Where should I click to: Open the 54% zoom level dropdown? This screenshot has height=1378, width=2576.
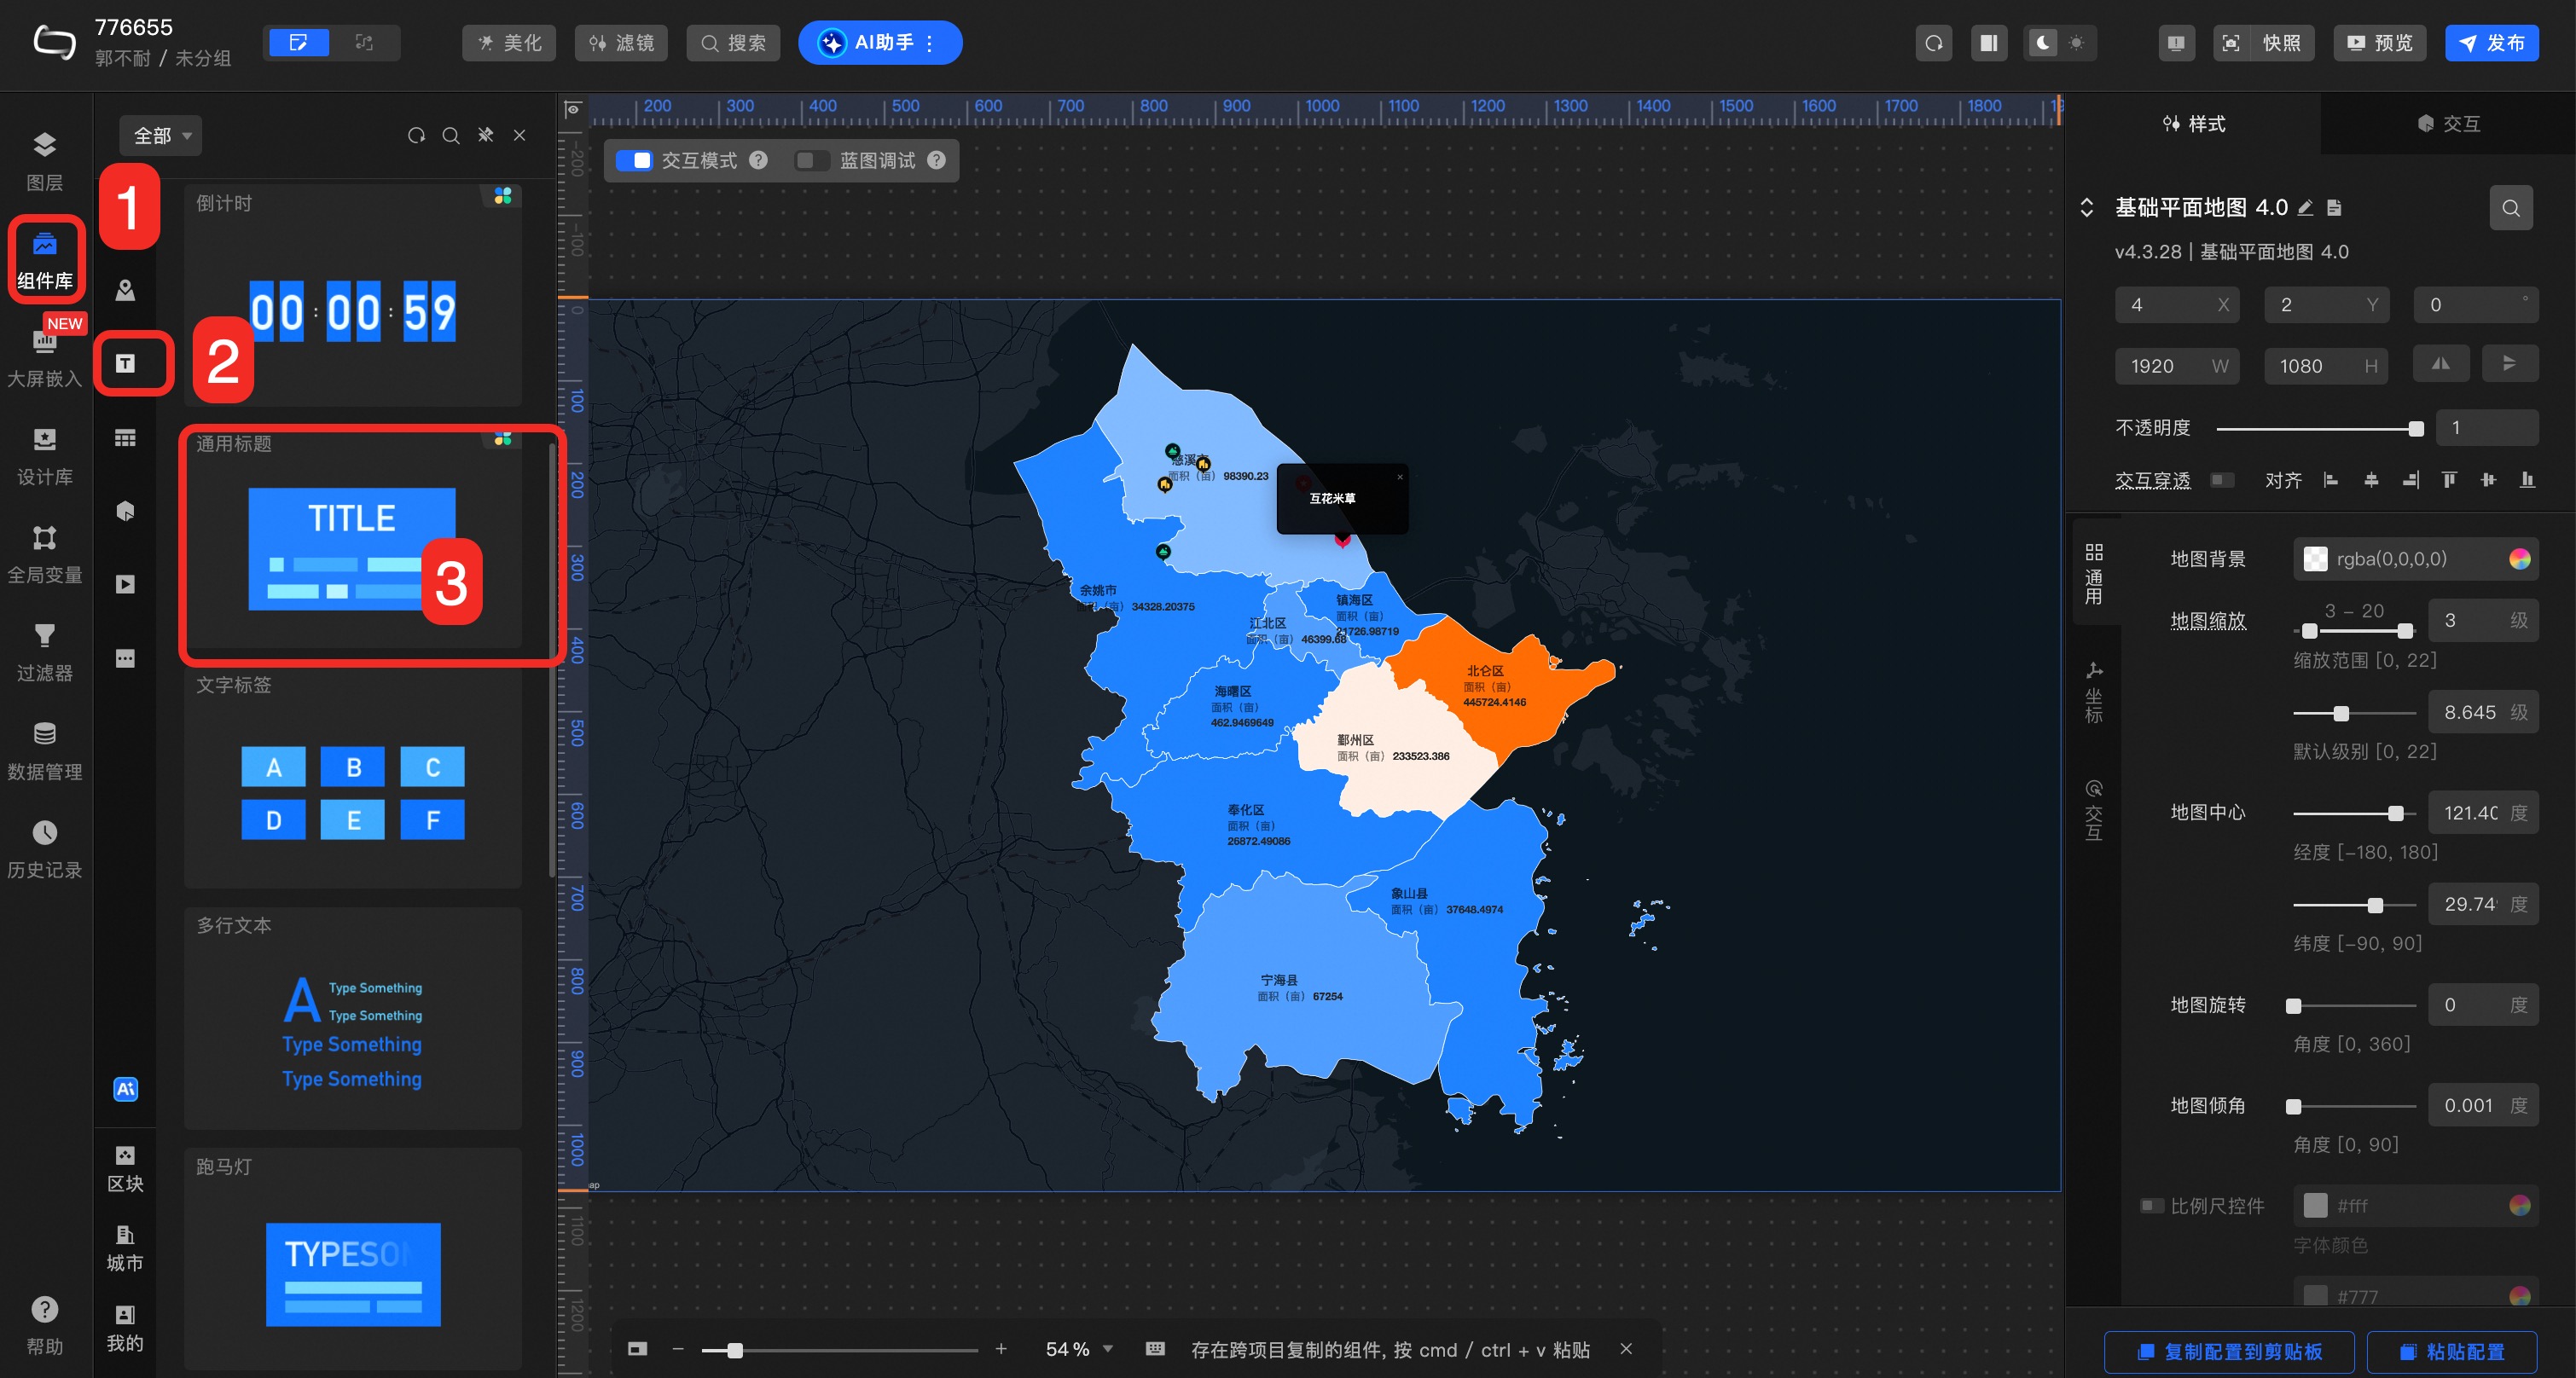1079,1349
